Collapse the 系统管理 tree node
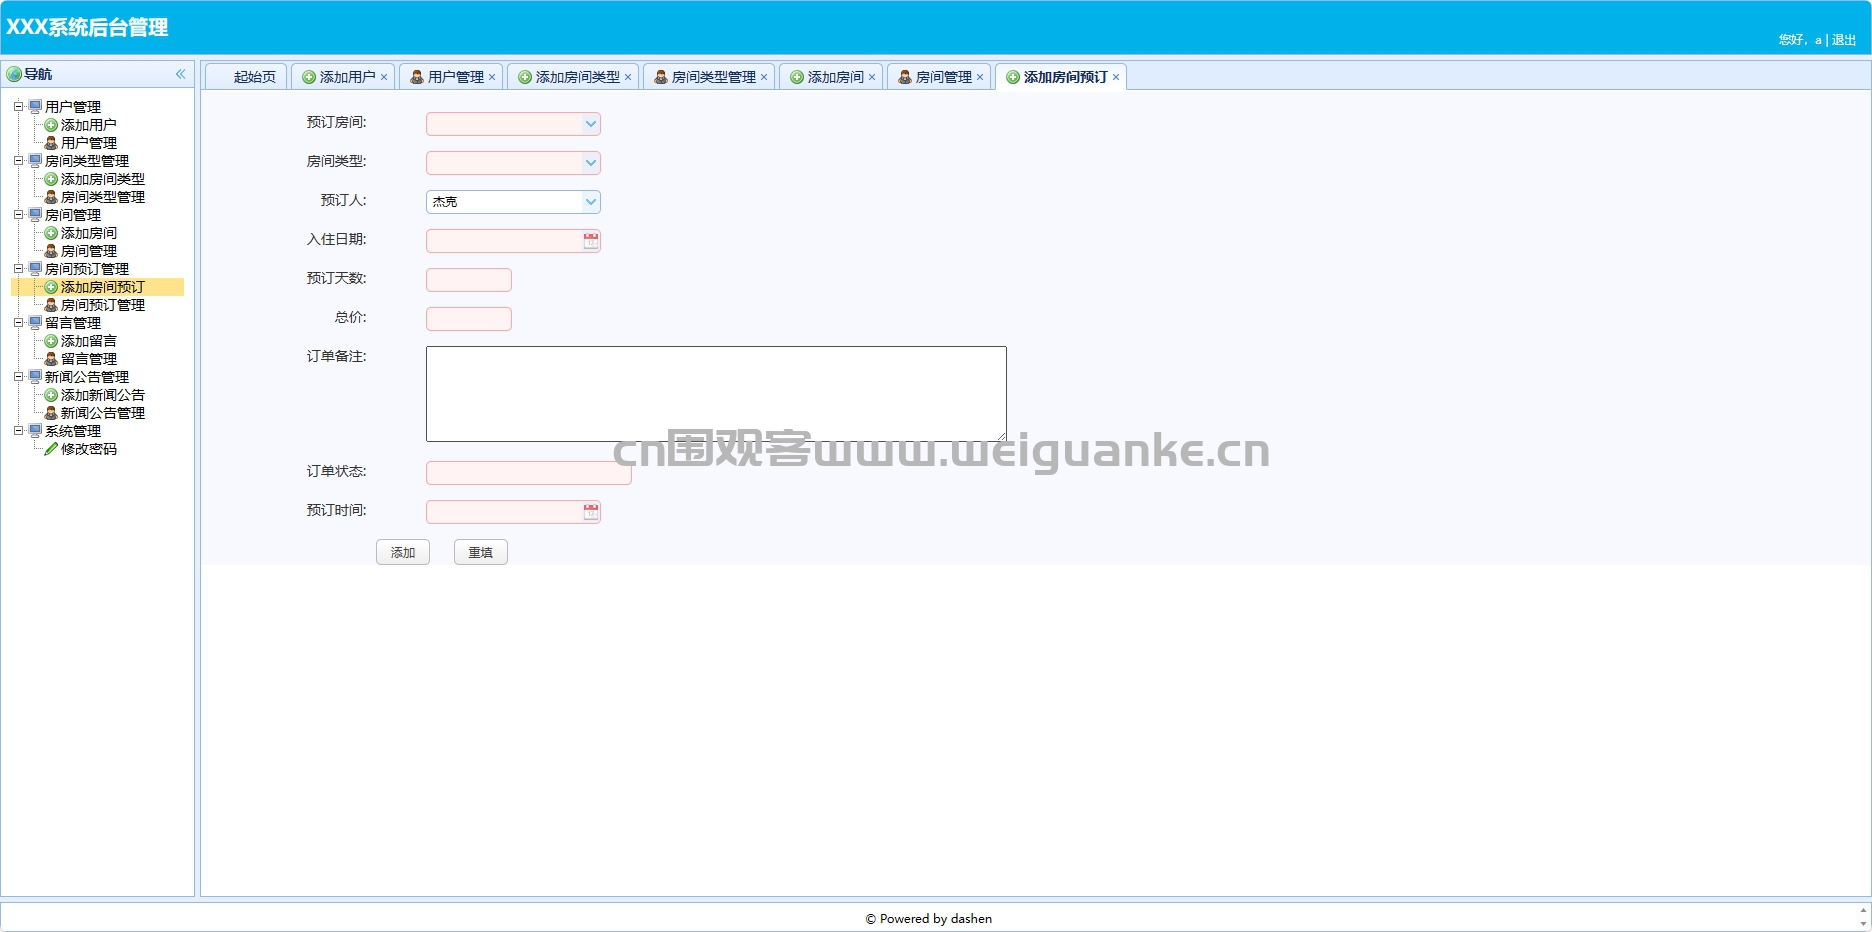 click(18, 430)
